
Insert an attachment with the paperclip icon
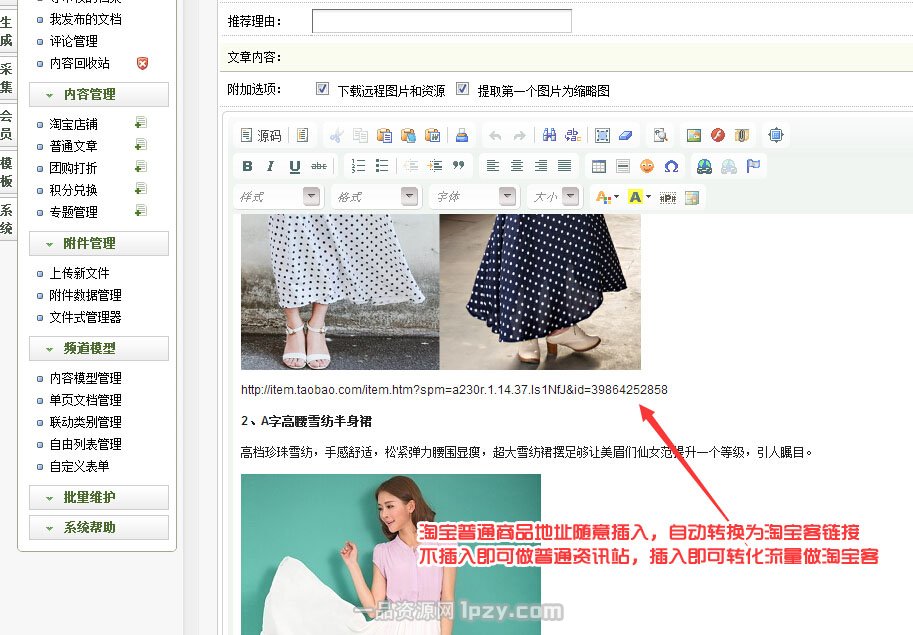point(741,136)
